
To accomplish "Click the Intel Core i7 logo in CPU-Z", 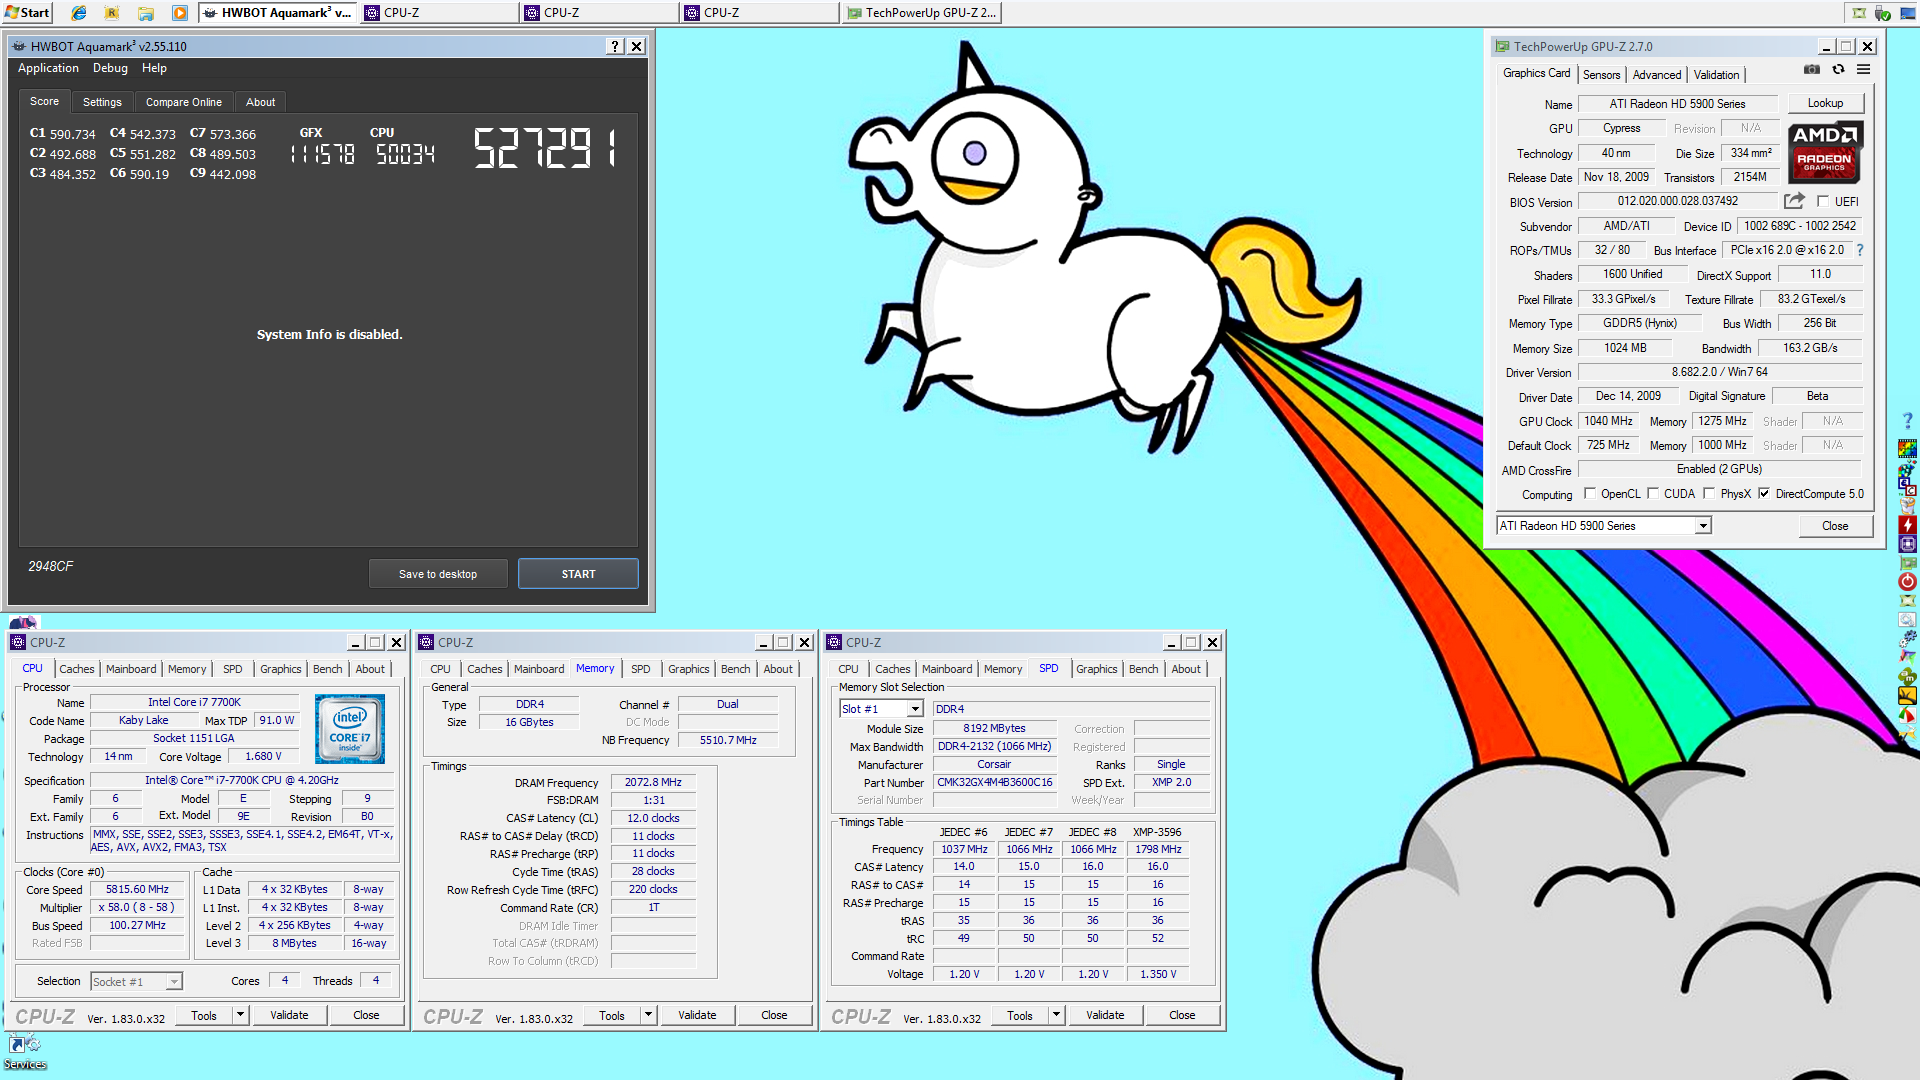I will (x=350, y=729).
